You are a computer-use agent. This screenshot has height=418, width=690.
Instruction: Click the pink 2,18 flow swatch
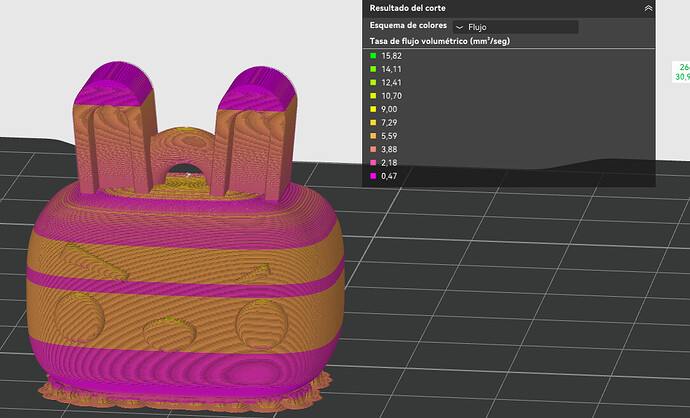point(373,163)
